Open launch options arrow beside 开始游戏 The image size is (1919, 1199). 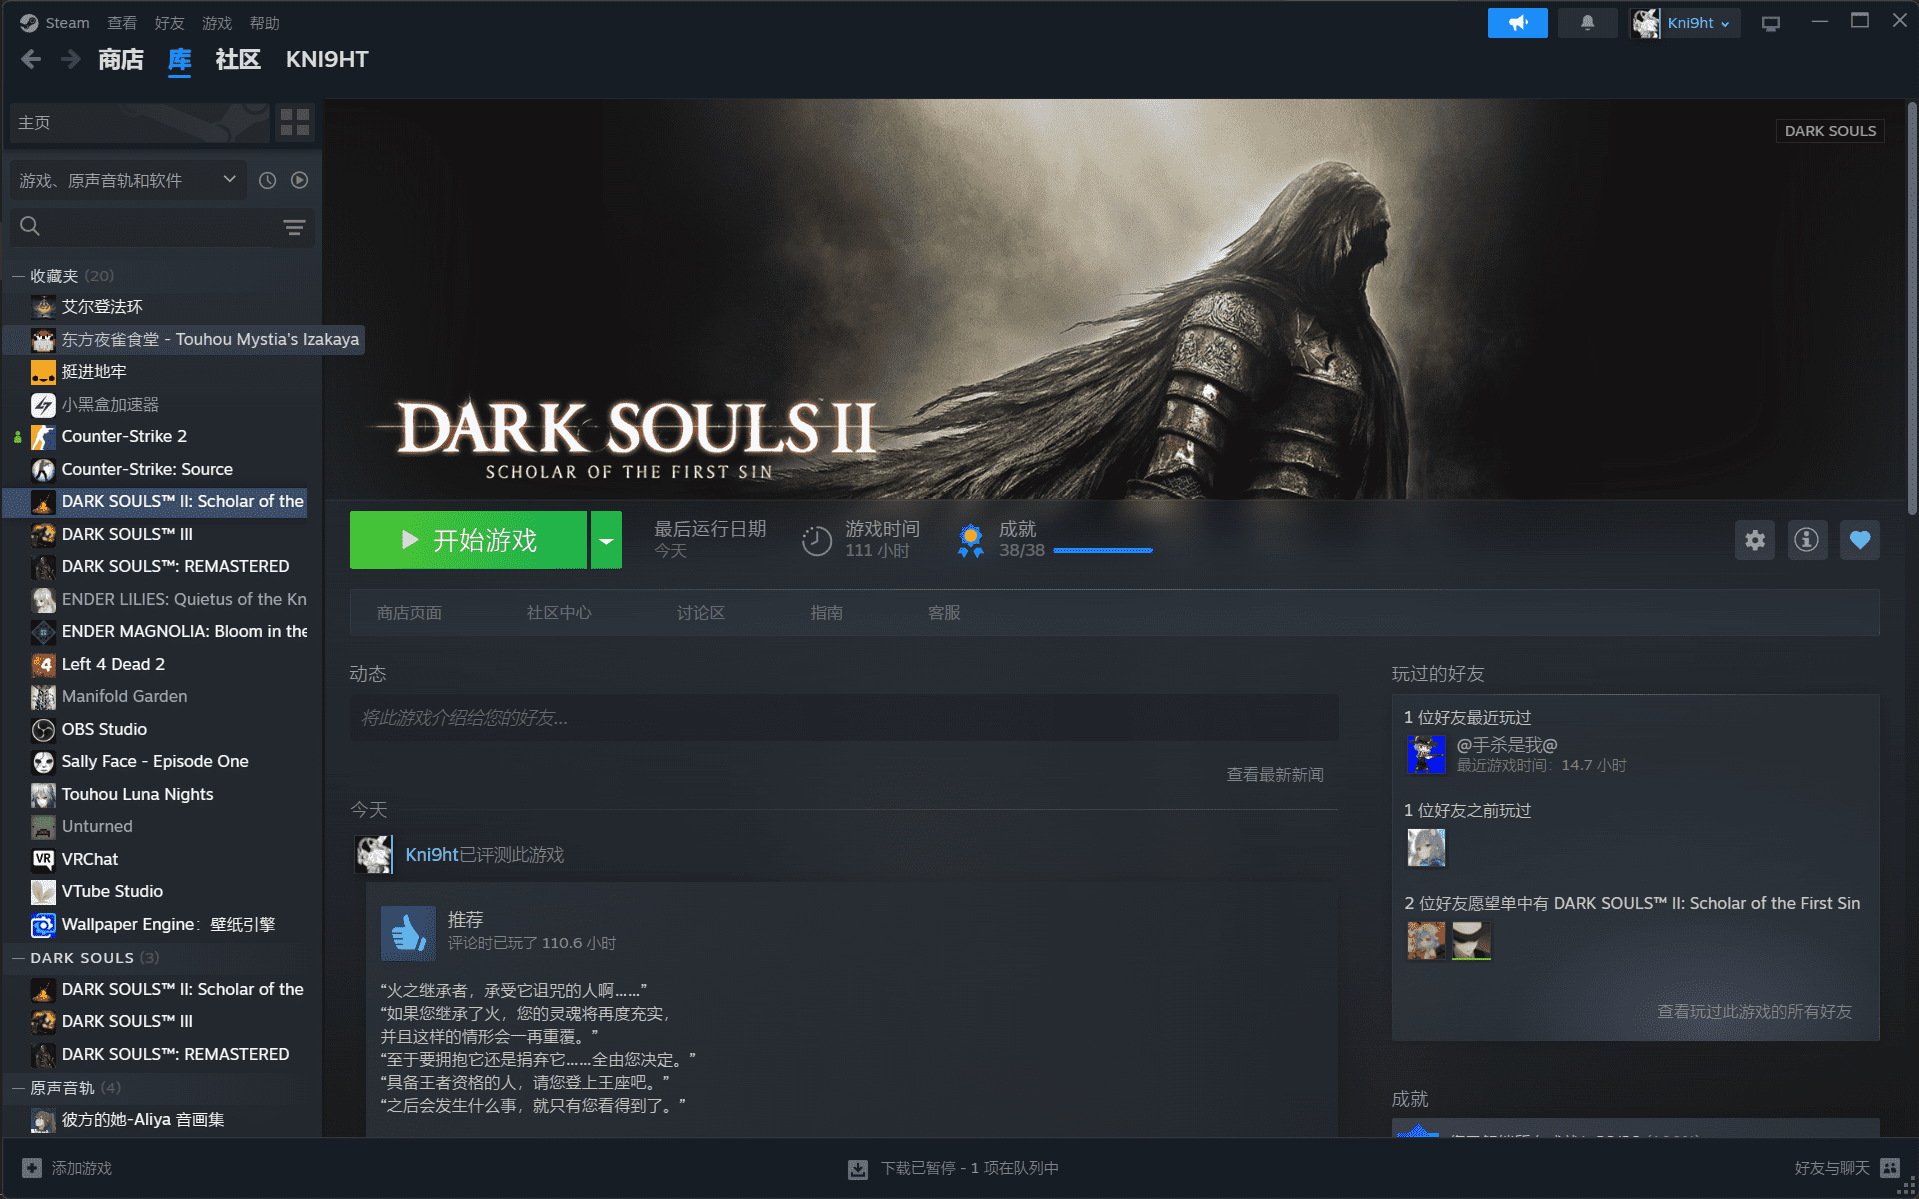pos(606,540)
